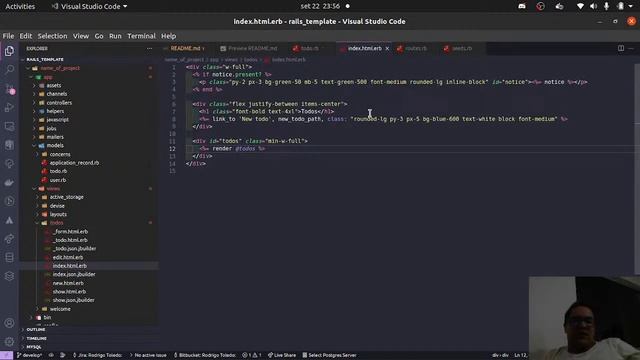This screenshot has width=640, height=360.
Task: Click the todo.rb model file icon
Action: (x=44, y=171)
